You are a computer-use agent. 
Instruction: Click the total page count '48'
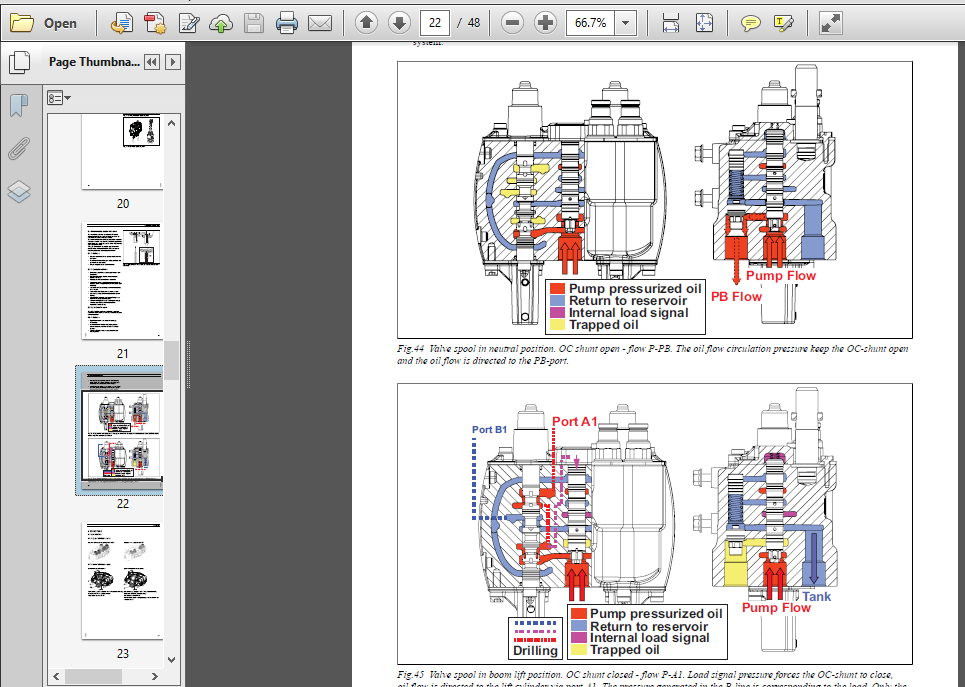point(473,23)
